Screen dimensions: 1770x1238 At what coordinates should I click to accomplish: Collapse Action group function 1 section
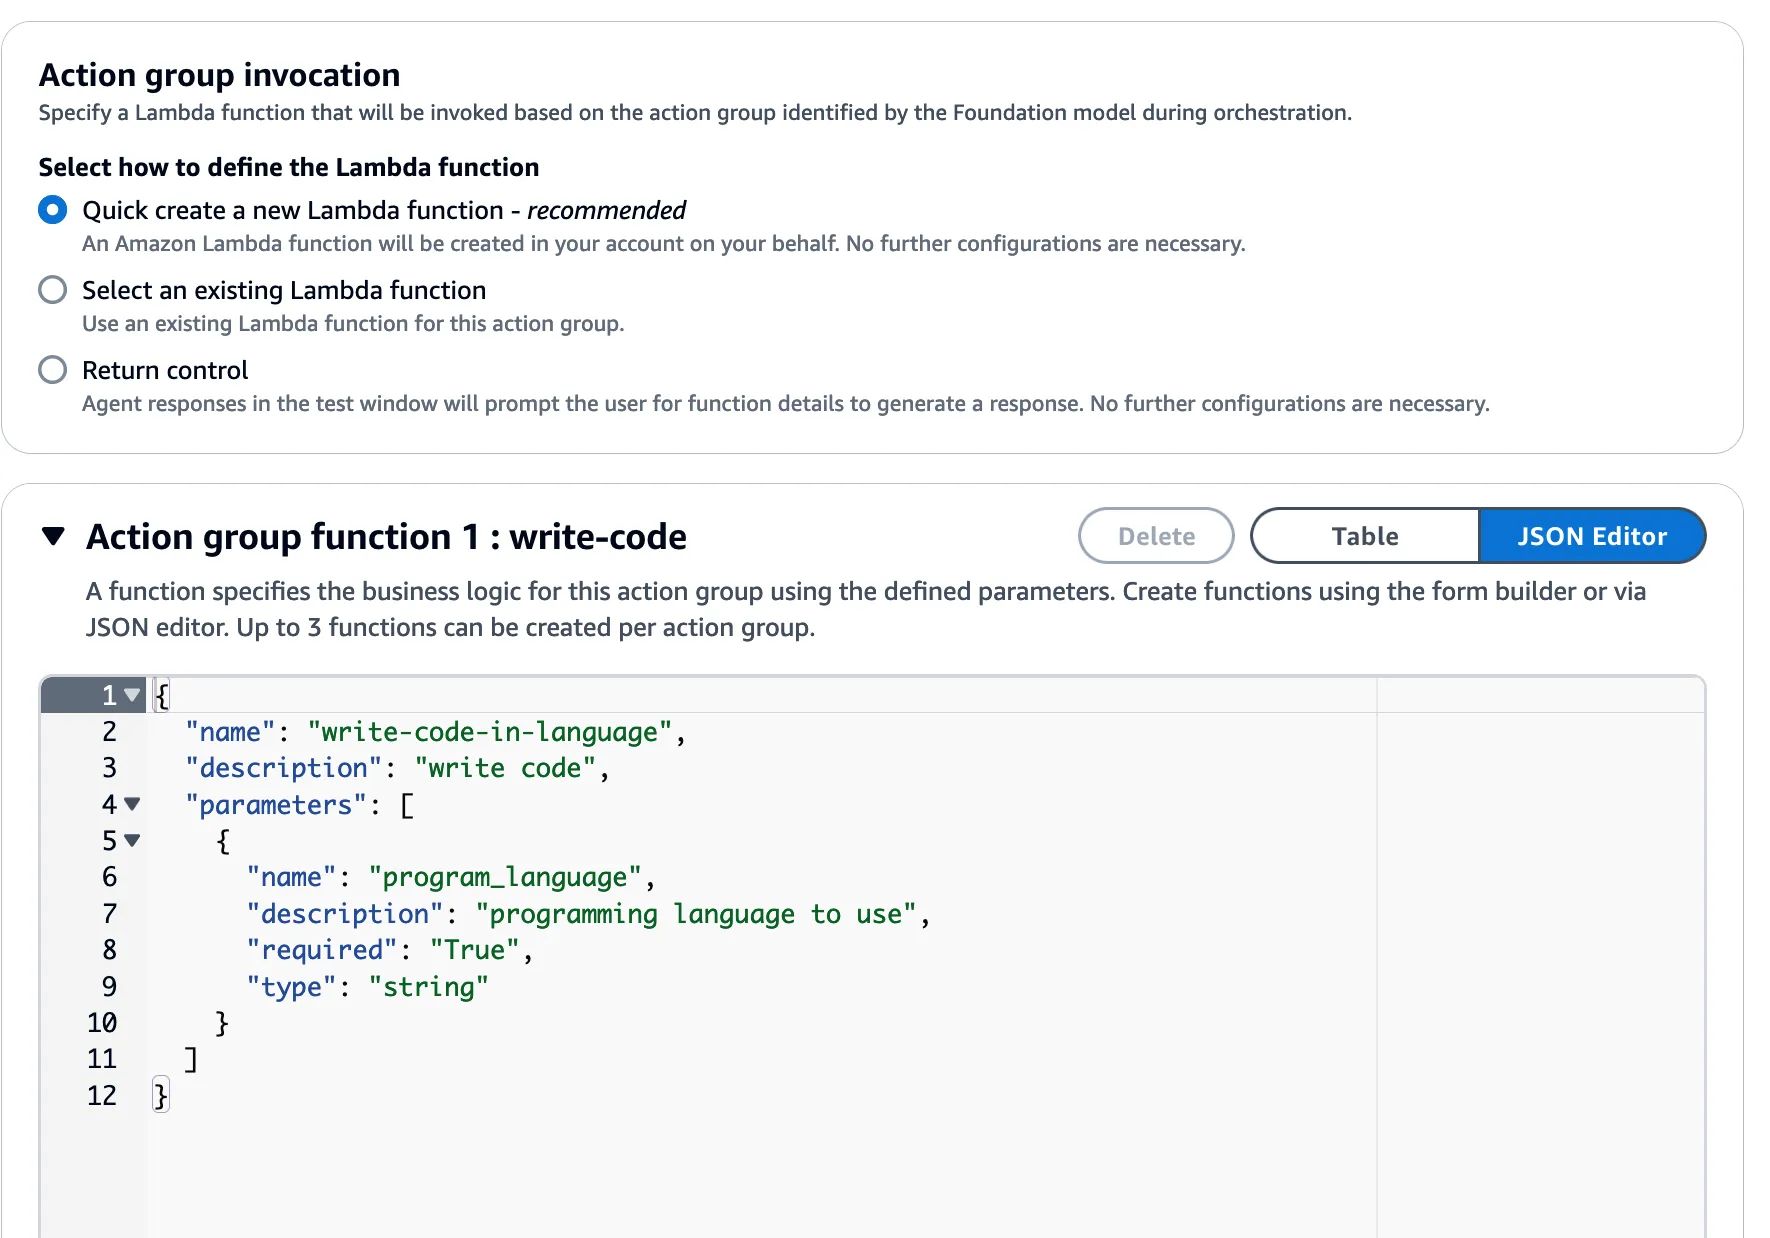tap(54, 536)
